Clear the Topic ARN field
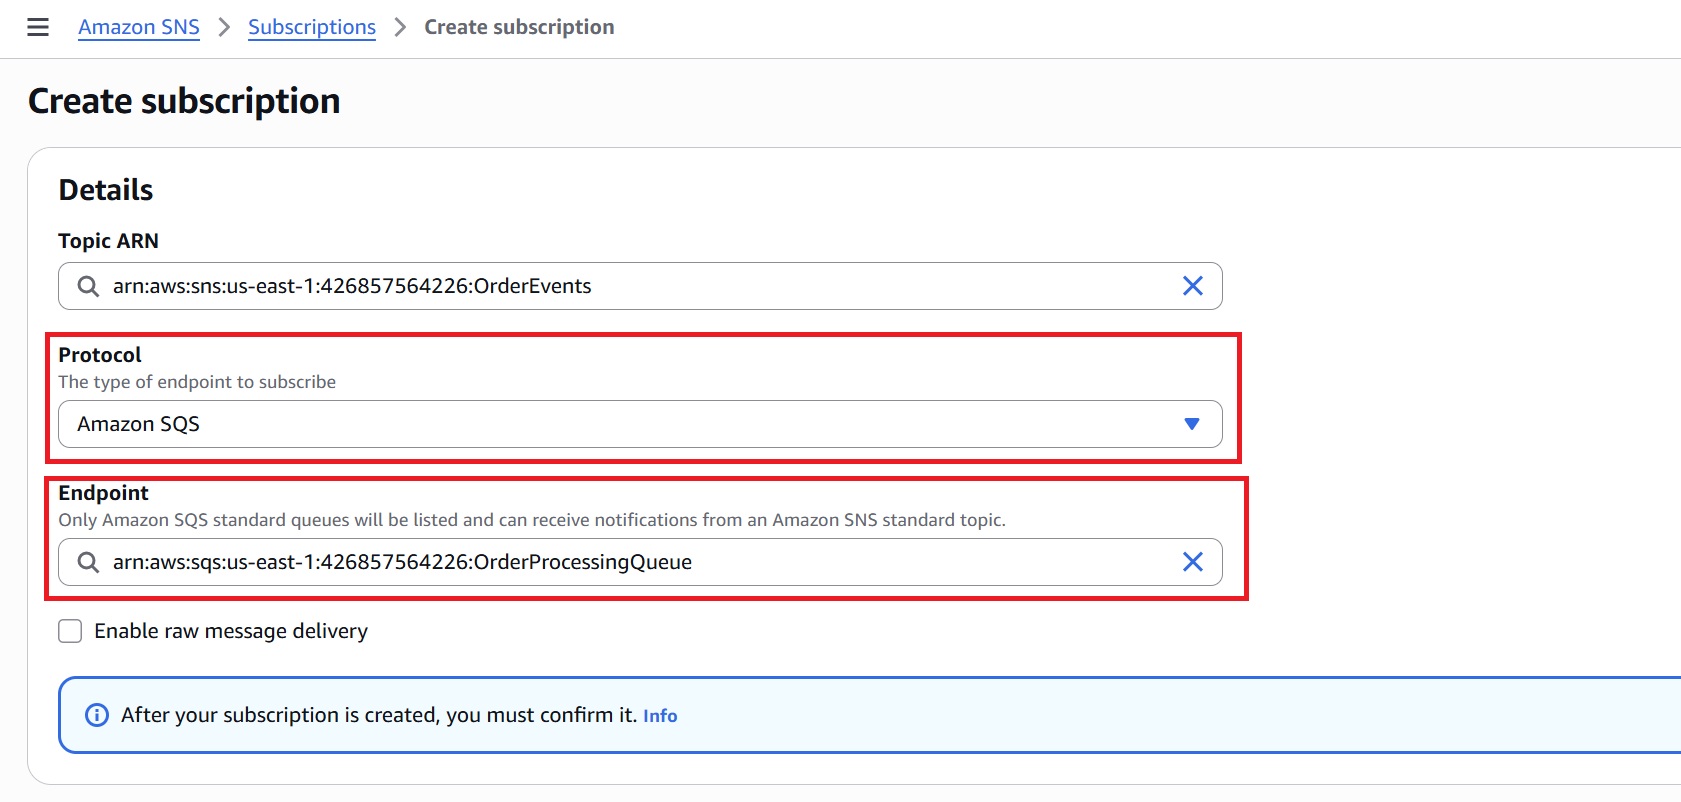Screen dimensions: 1681x802 pos(1192,286)
